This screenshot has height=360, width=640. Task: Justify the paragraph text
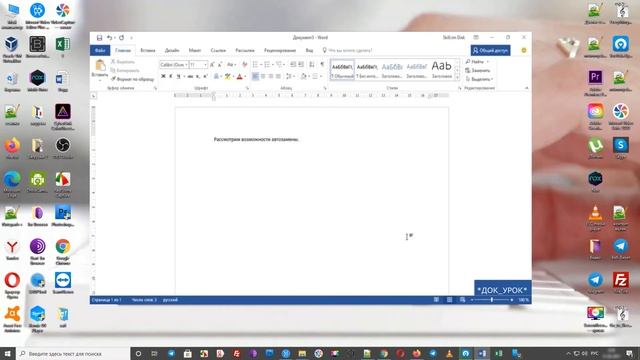pos(278,76)
